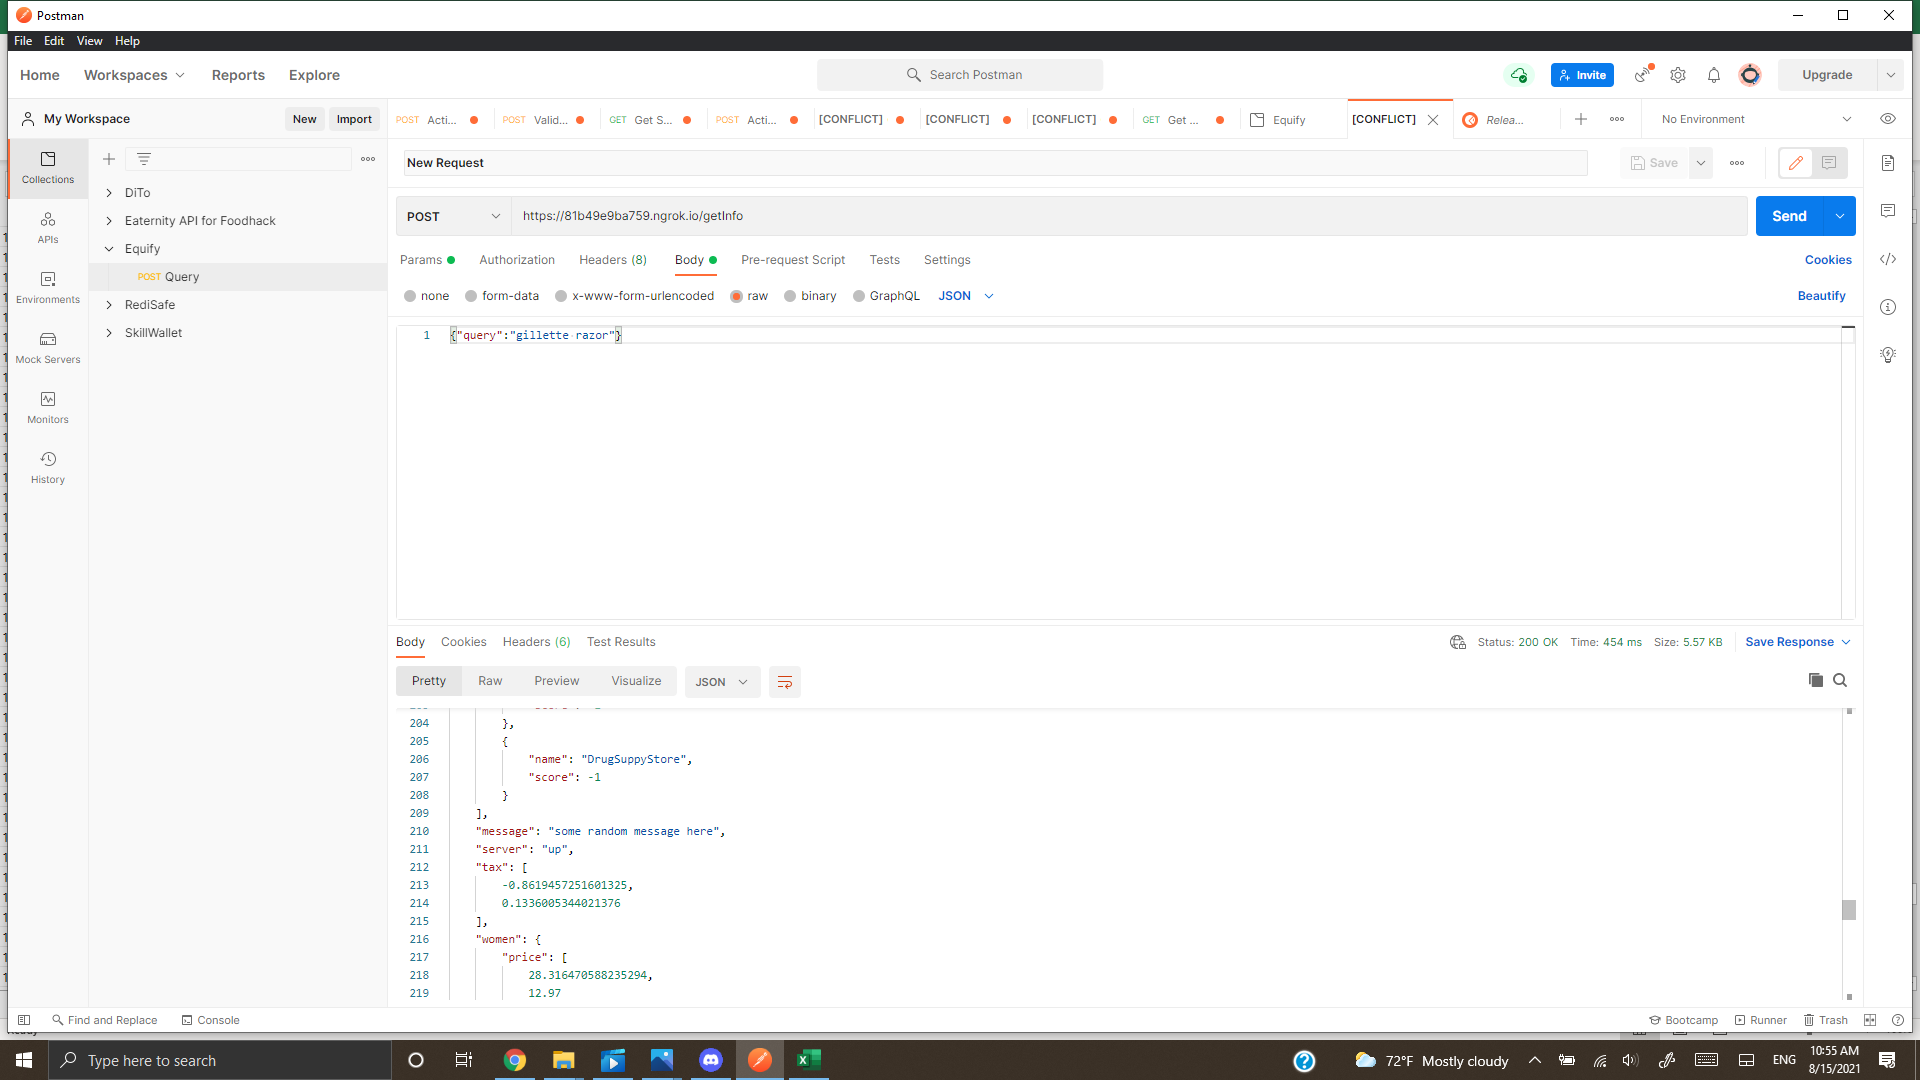The height and width of the screenshot is (1080, 1920).
Task: Open the environment quick look eye icon
Action: (x=1888, y=119)
